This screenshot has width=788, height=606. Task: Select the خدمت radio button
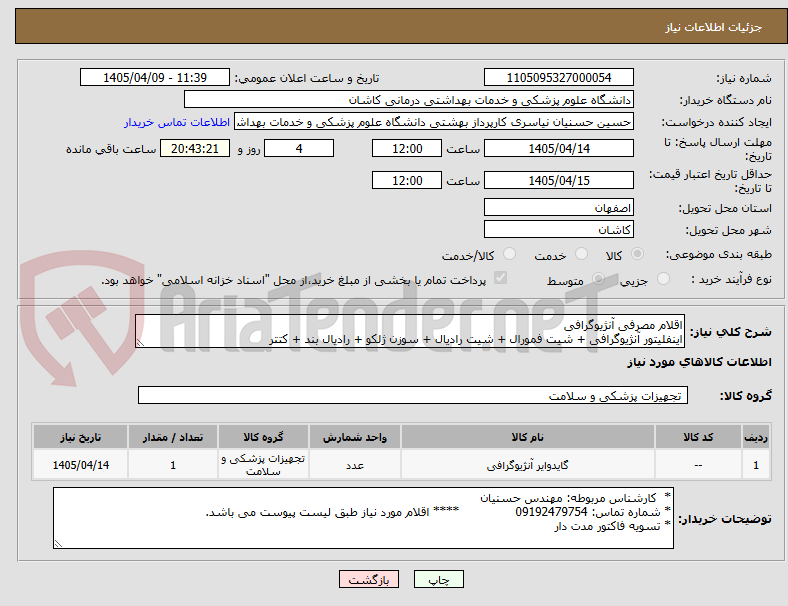click(581, 254)
